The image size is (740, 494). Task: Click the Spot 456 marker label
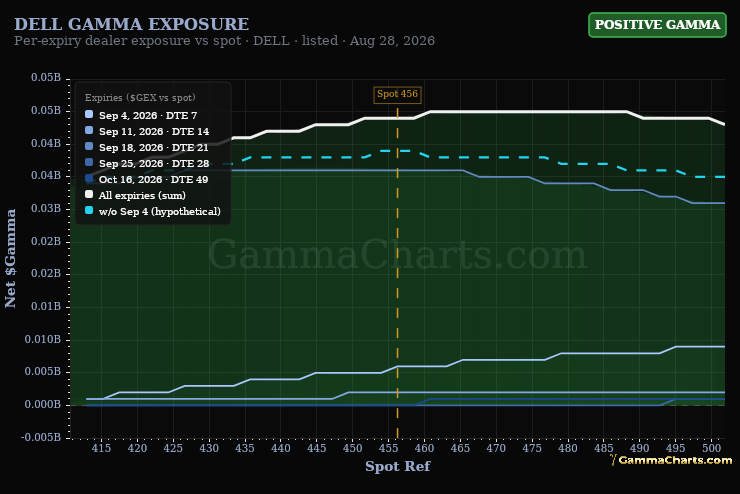[x=397, y=94]
